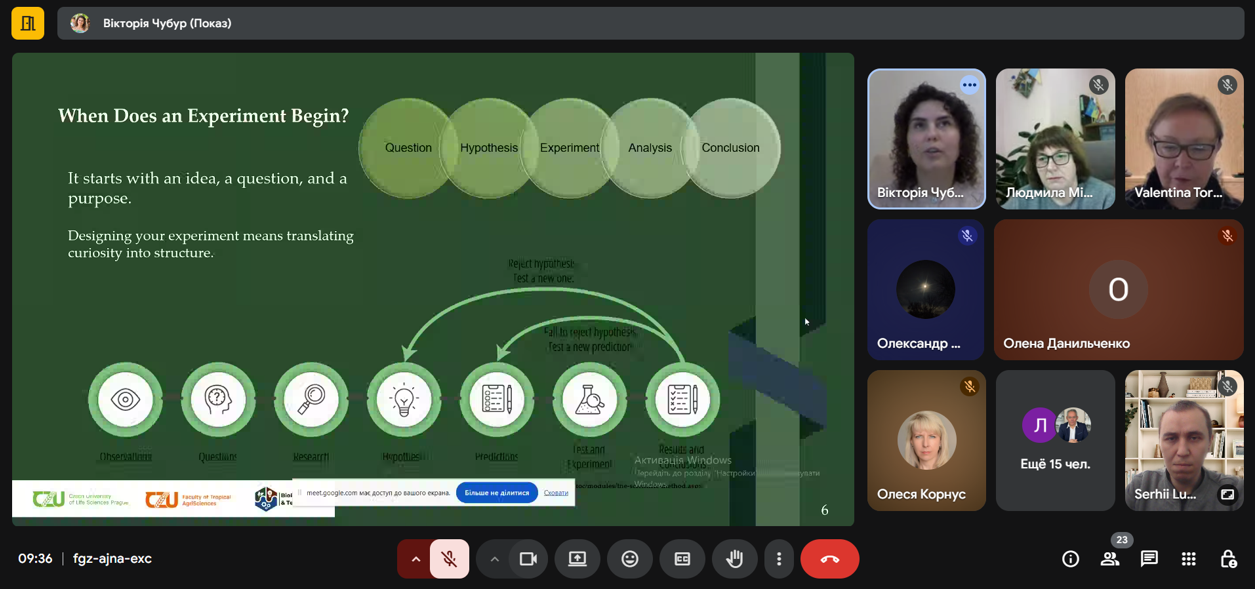Click the share screen present button

coord(577,559)
